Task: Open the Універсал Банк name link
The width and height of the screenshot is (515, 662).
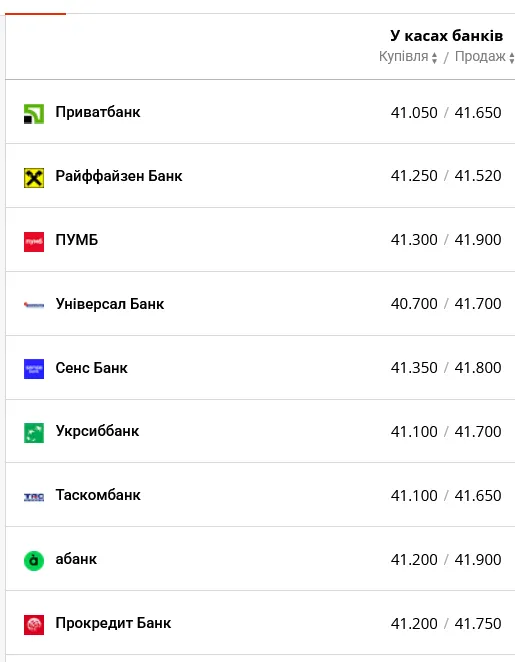Action: point(110,304)
